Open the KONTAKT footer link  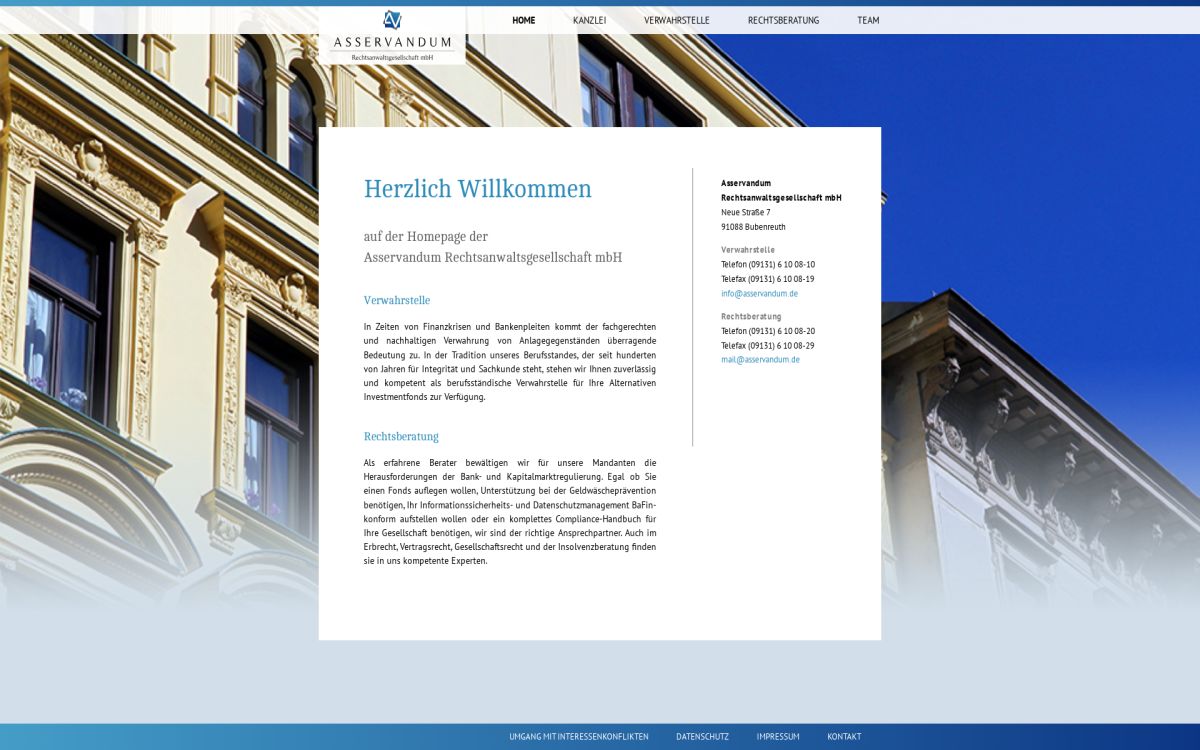[x=843, y=736]
